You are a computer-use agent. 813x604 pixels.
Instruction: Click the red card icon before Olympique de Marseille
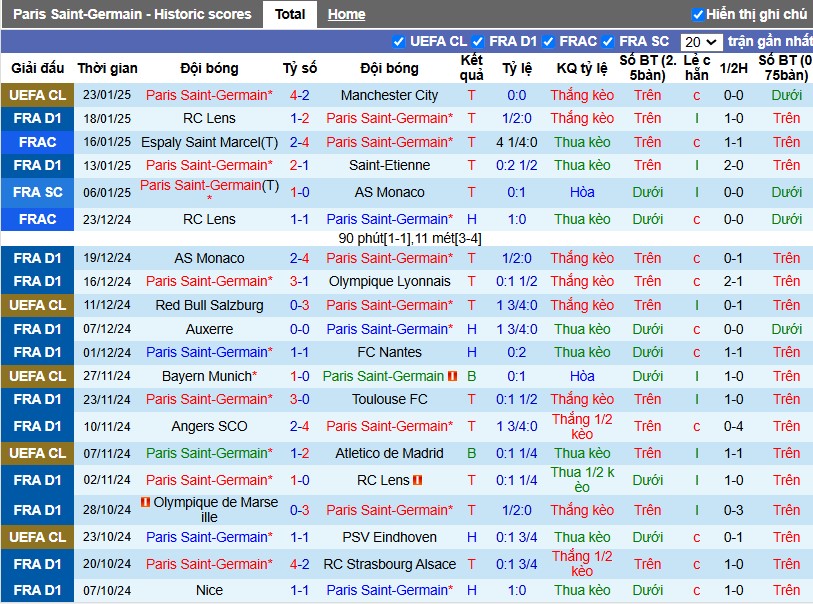(x=145, y=502)
